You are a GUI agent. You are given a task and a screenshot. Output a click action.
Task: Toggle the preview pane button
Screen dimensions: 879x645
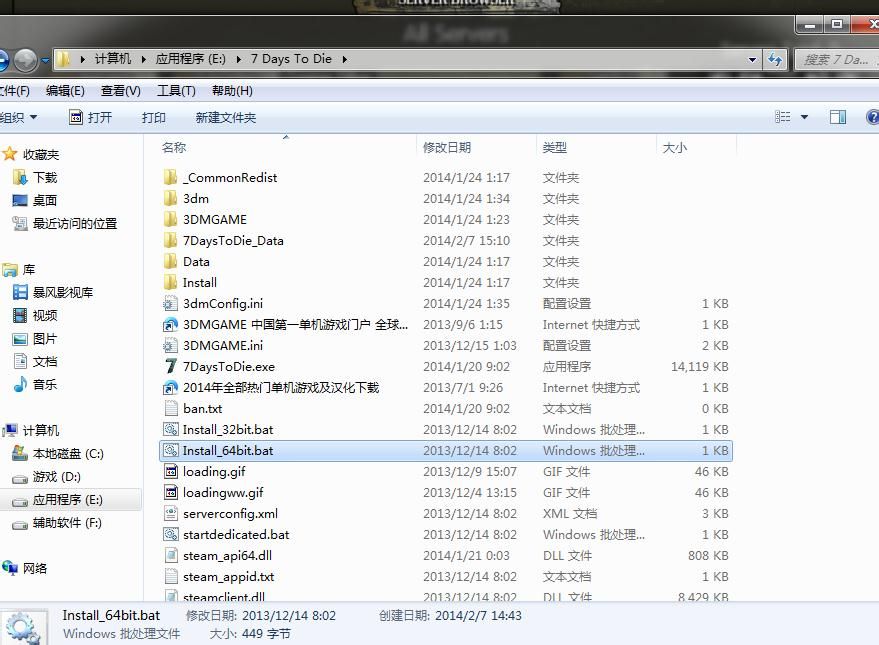tap(838, 117)
